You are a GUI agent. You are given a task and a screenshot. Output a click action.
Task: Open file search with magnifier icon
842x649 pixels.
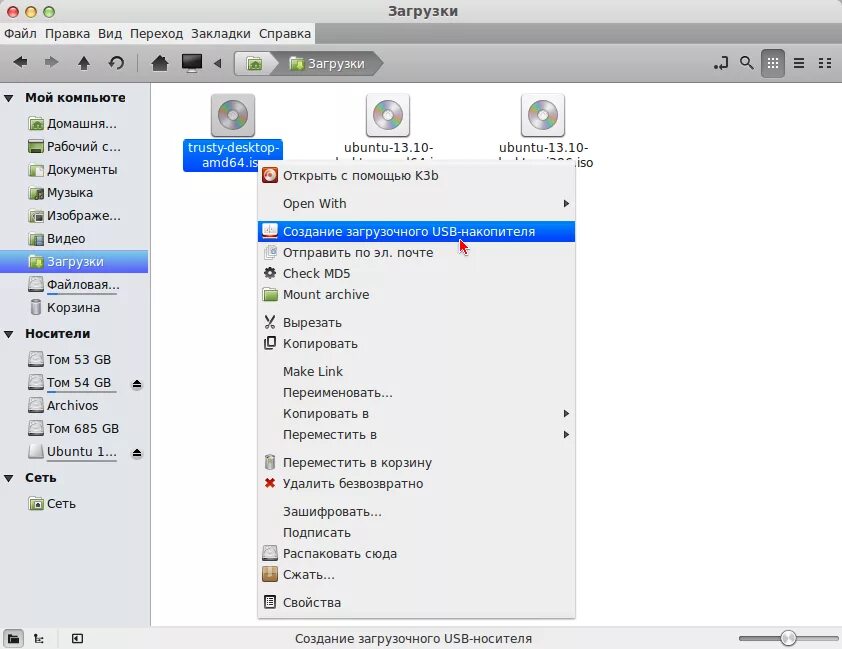tap(746, 63)
